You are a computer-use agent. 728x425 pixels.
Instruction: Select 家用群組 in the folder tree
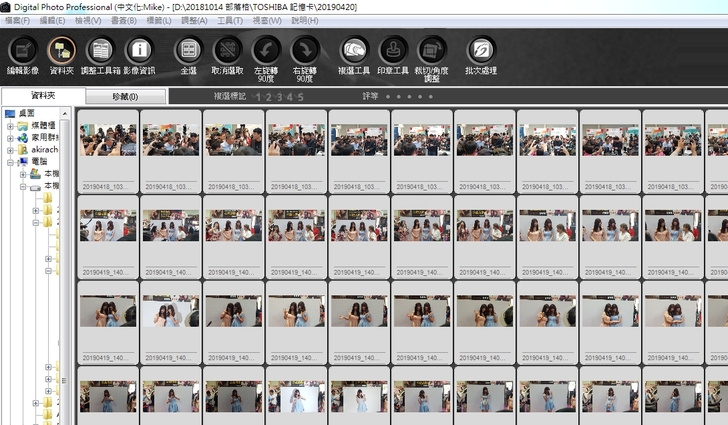[45, 137]
